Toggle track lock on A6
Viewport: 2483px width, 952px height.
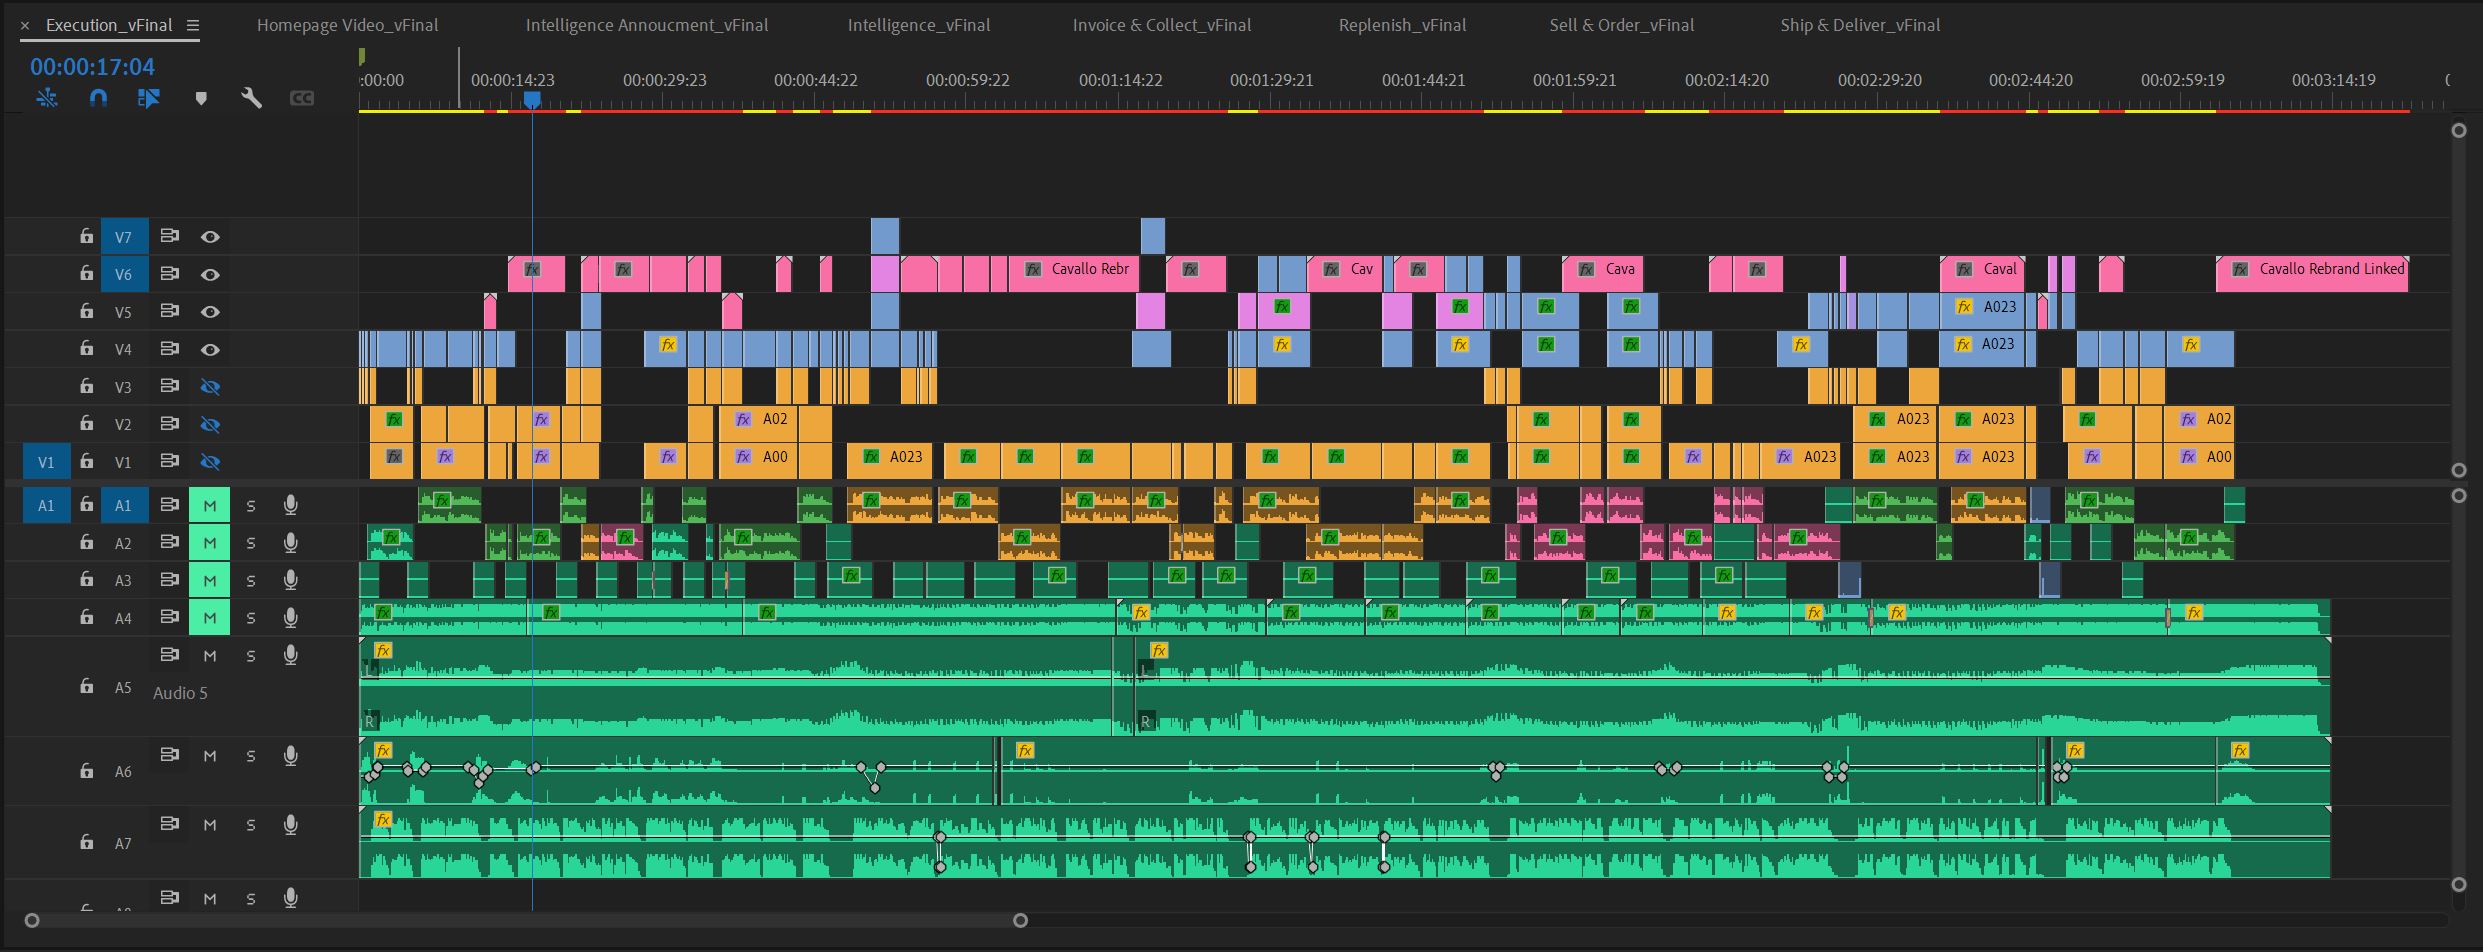[x=87, y=771]
